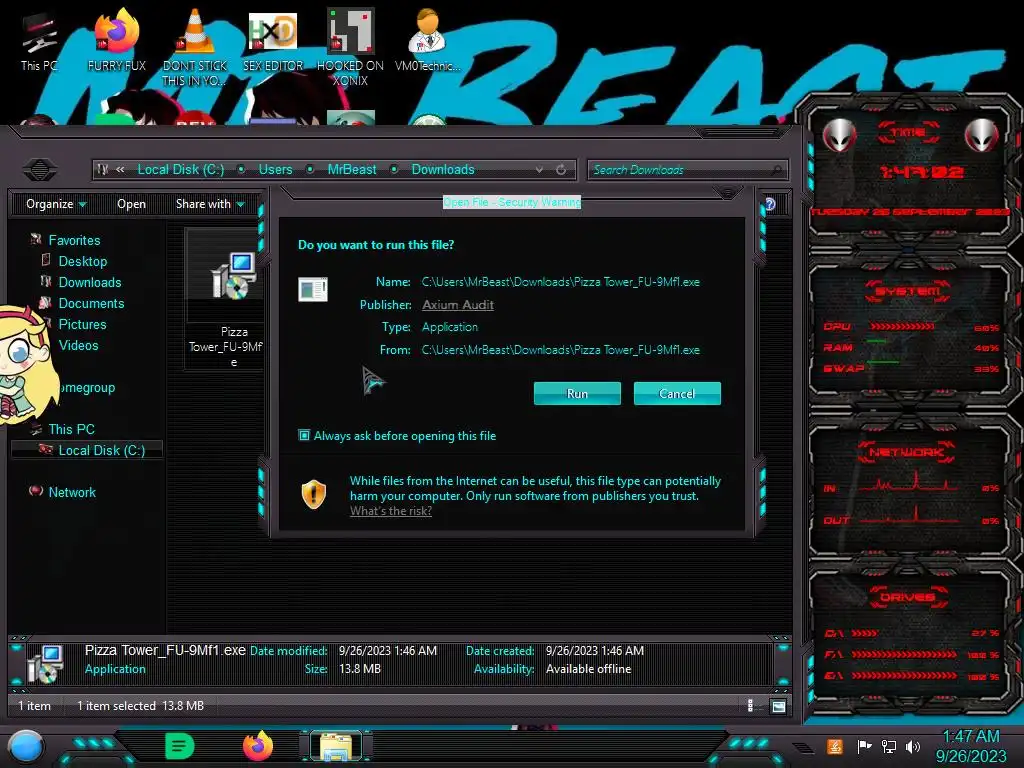Open the What's the risk? link

pyautogui.click(x=391, y=511)
